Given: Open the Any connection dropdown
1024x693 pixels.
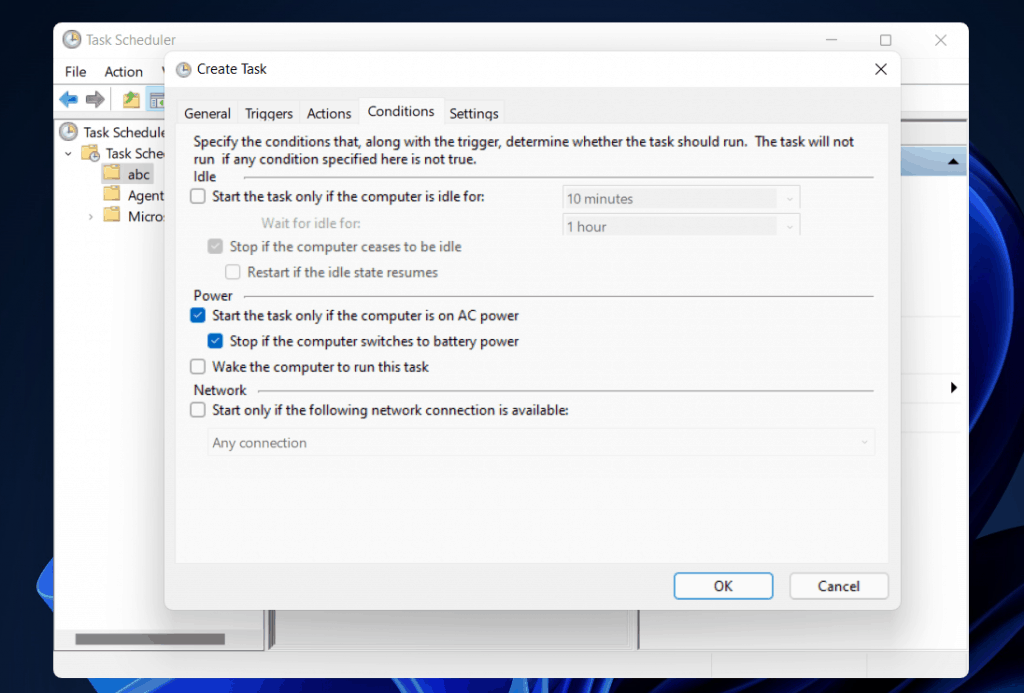Looking at the screenshot, I should click(542, 442).
